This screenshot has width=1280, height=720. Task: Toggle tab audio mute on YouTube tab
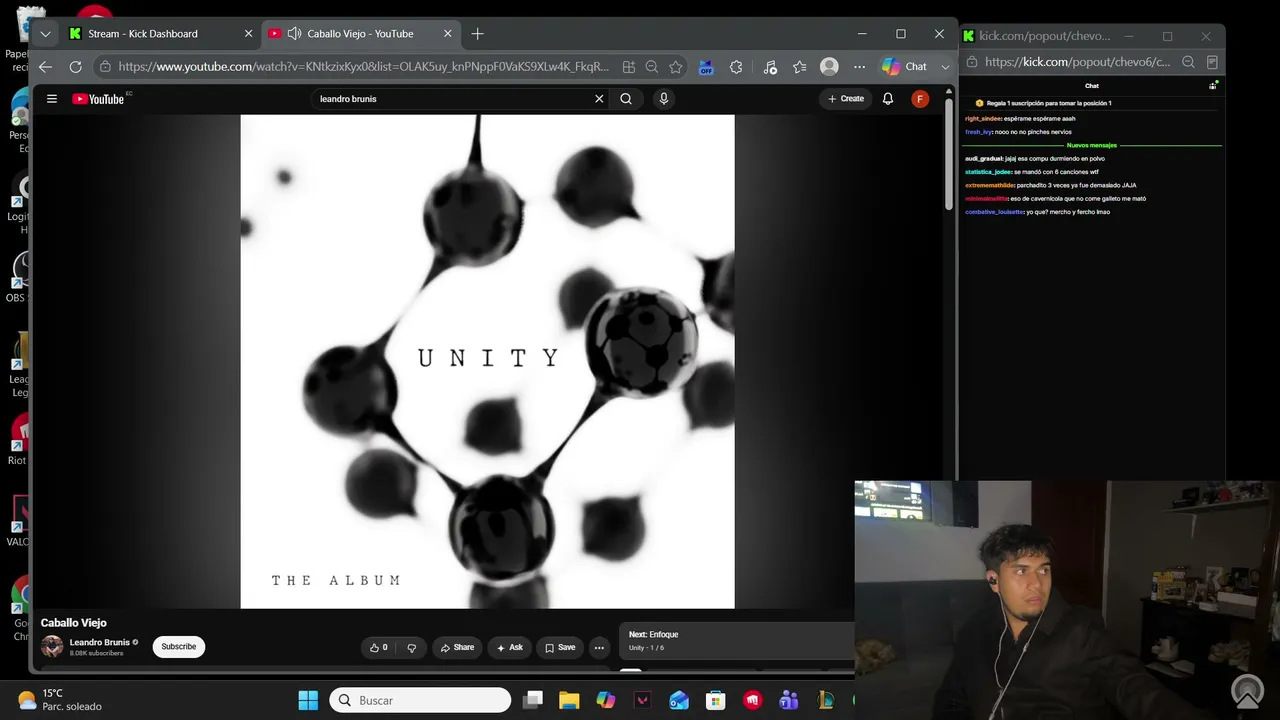click(x=294, y=34)
